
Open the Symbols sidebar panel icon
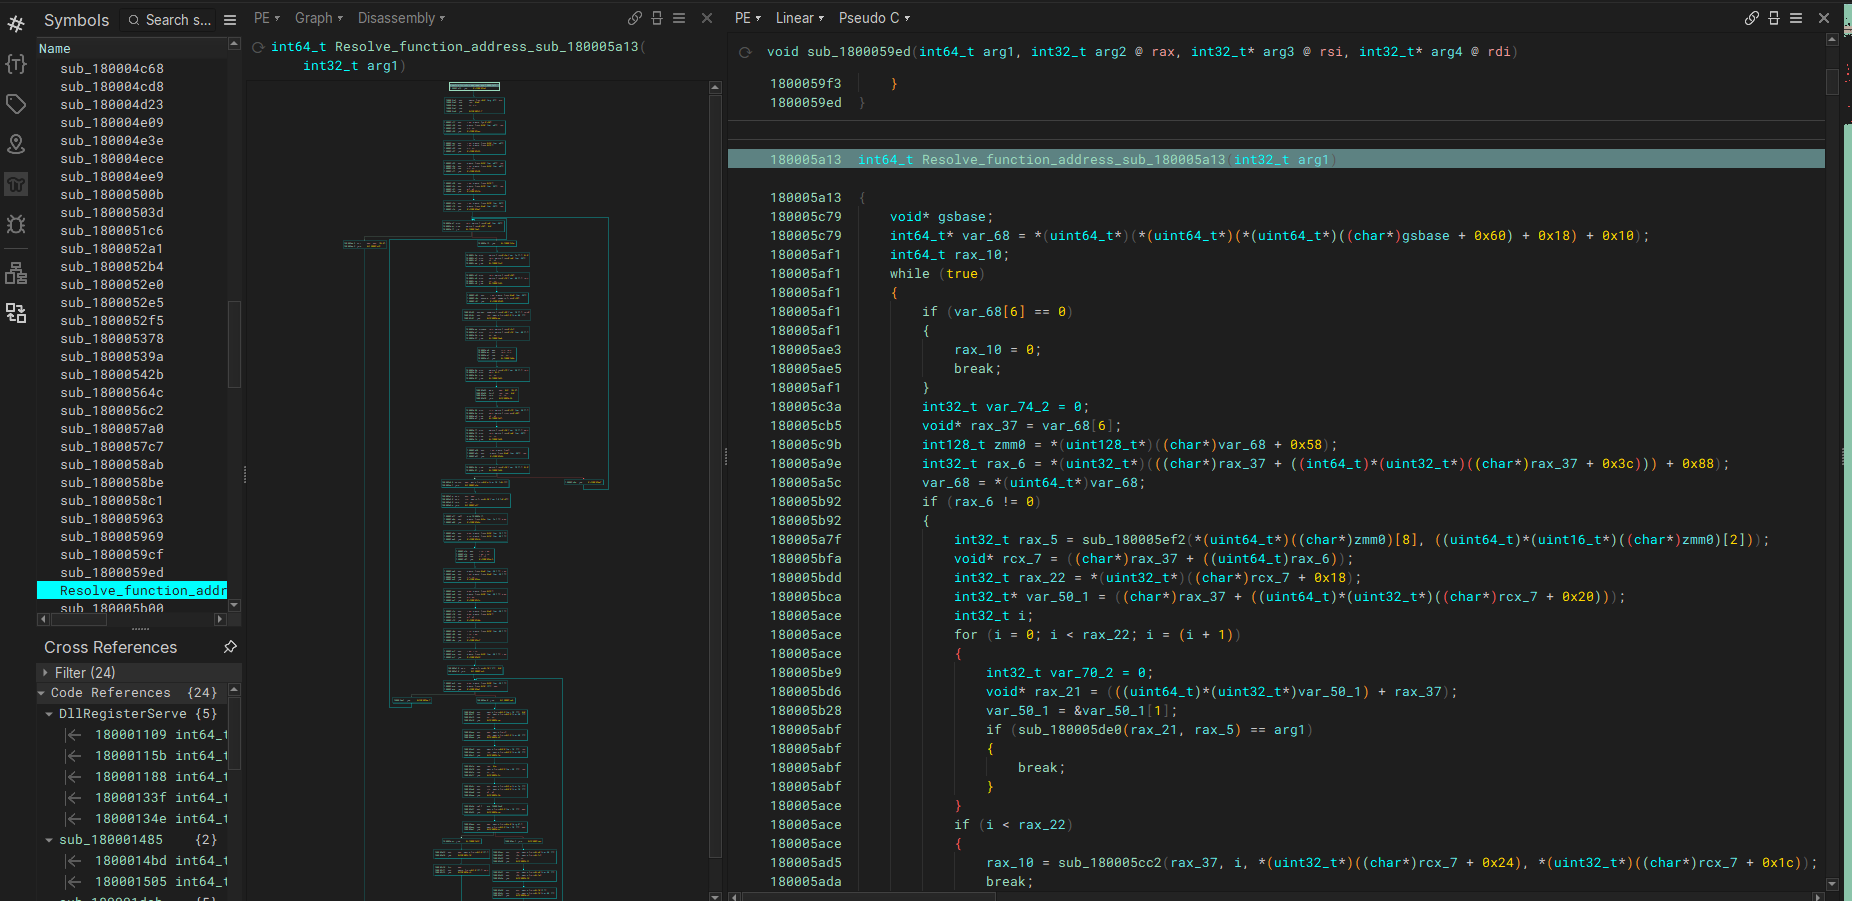pos(16,24)
